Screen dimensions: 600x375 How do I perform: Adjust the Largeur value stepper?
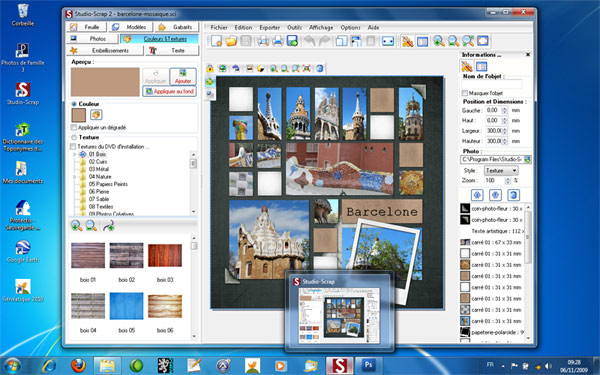[504, 131]
